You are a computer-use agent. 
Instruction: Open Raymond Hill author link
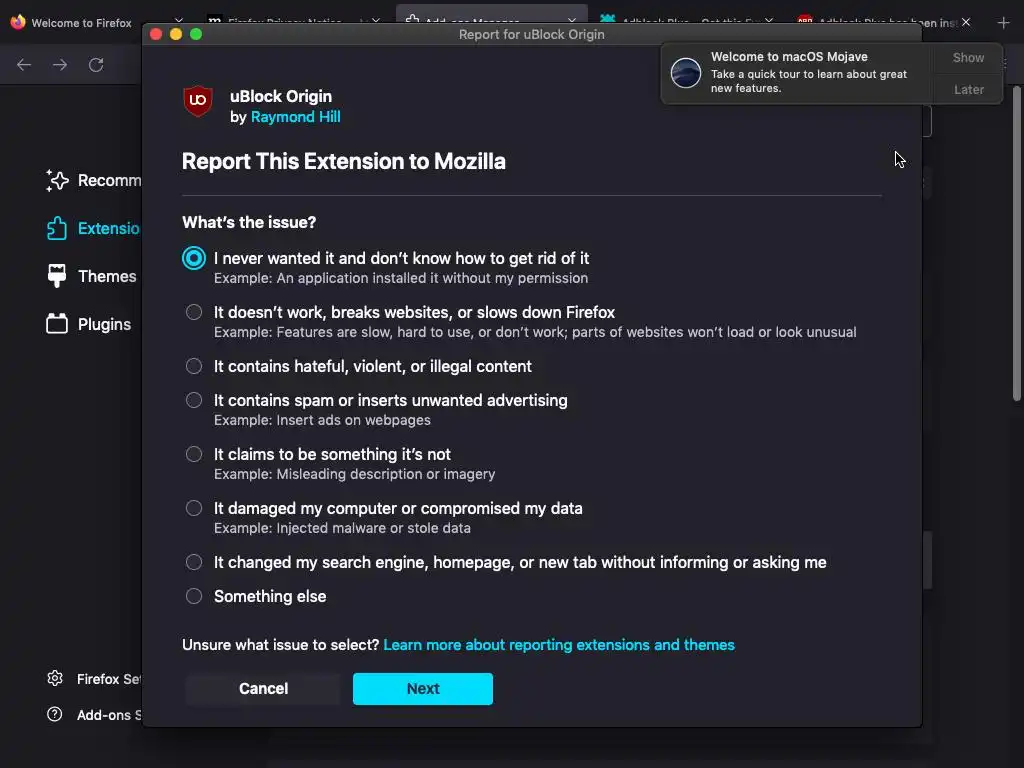pos(295,117)
